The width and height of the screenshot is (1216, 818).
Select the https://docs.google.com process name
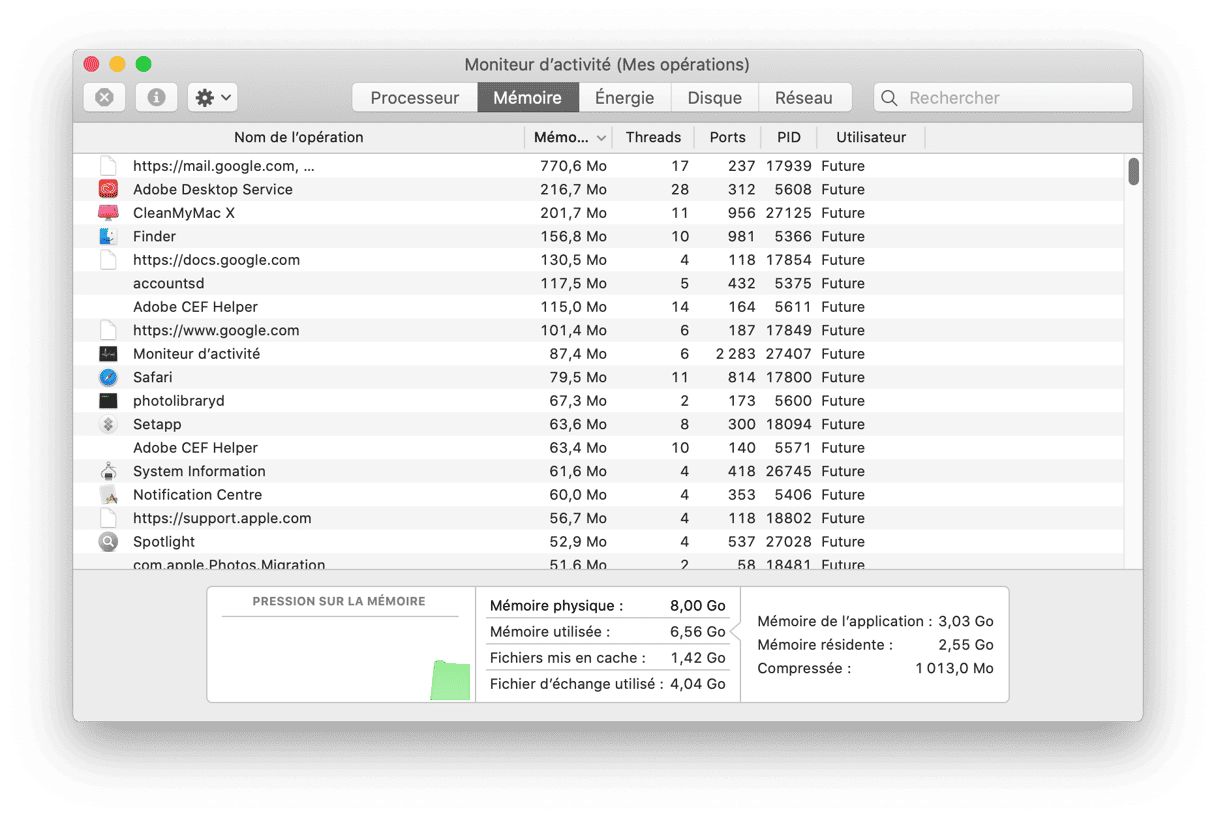[217, 260]
